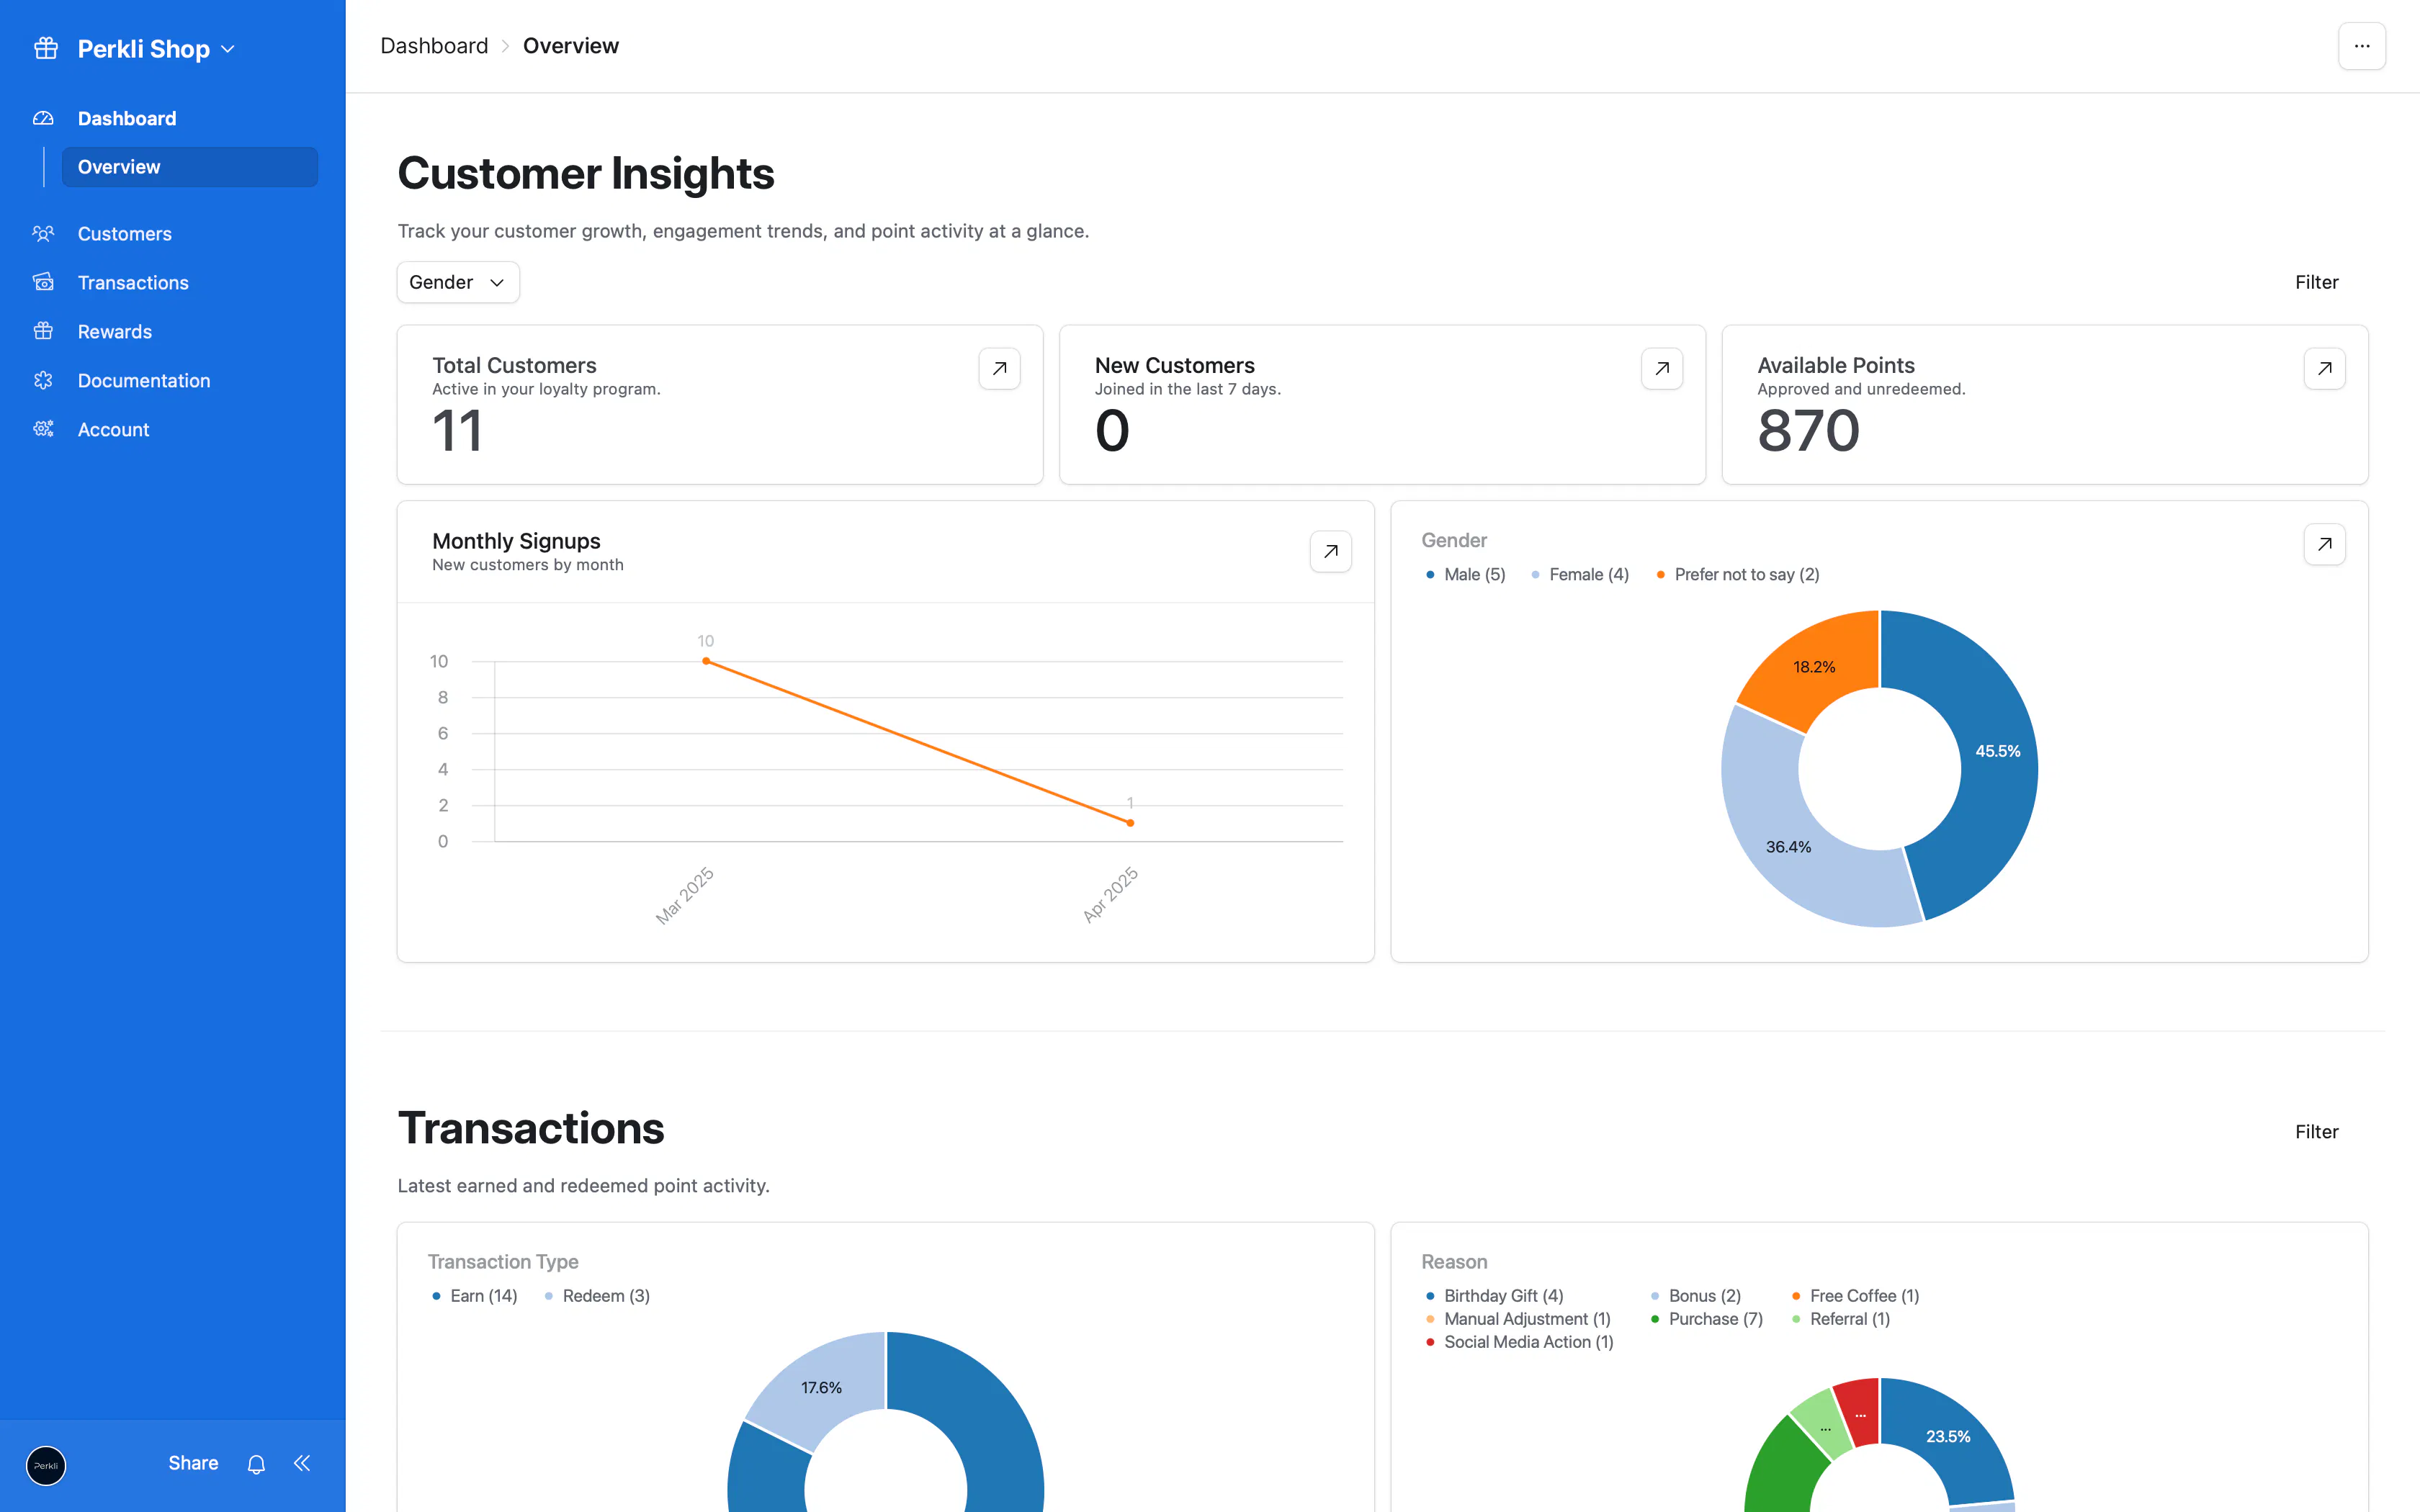Select the Overview sidebar item
The width and height of the screenshot is (2420, 1512).
[x=190, y=167]
